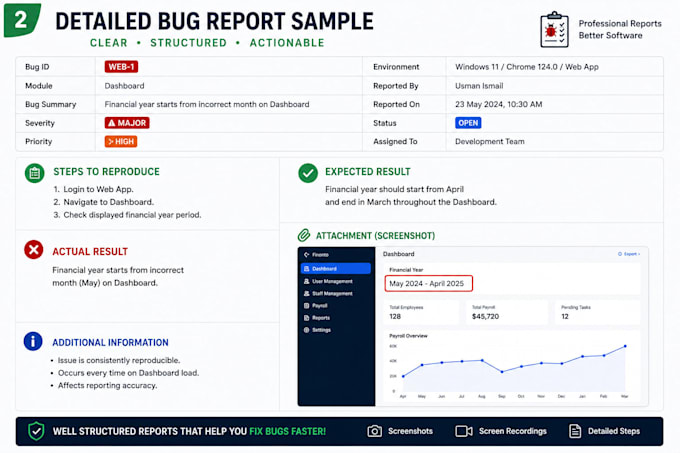Click the OPEN status badge
The image size is (680, 453).
[x=468, y=123]
